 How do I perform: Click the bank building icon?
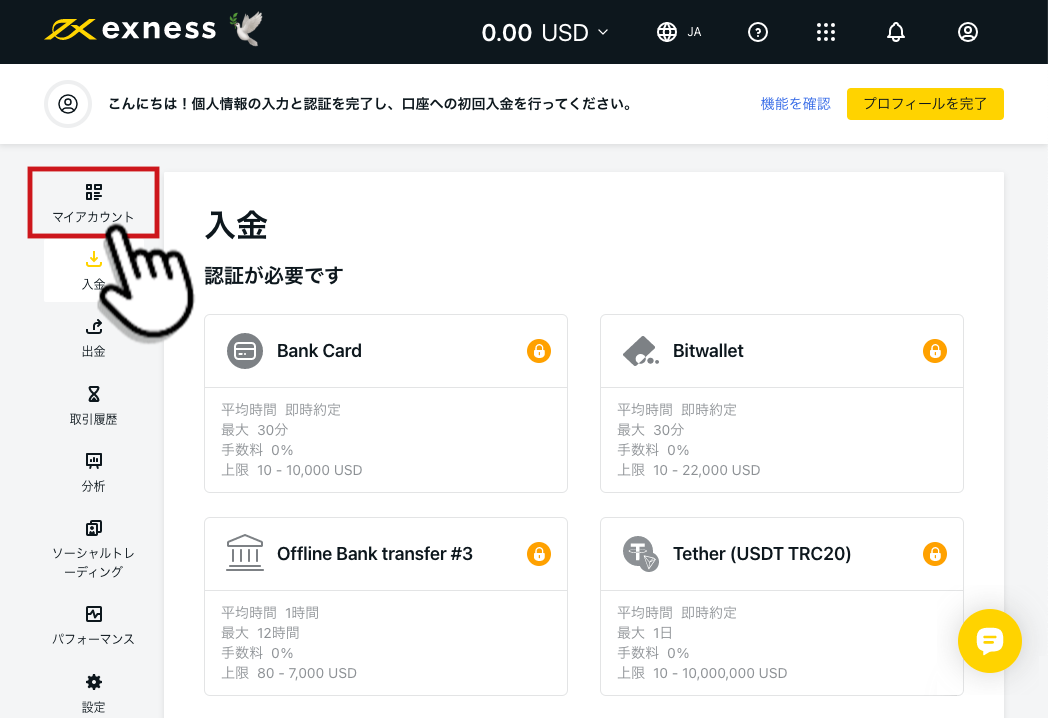245,552
